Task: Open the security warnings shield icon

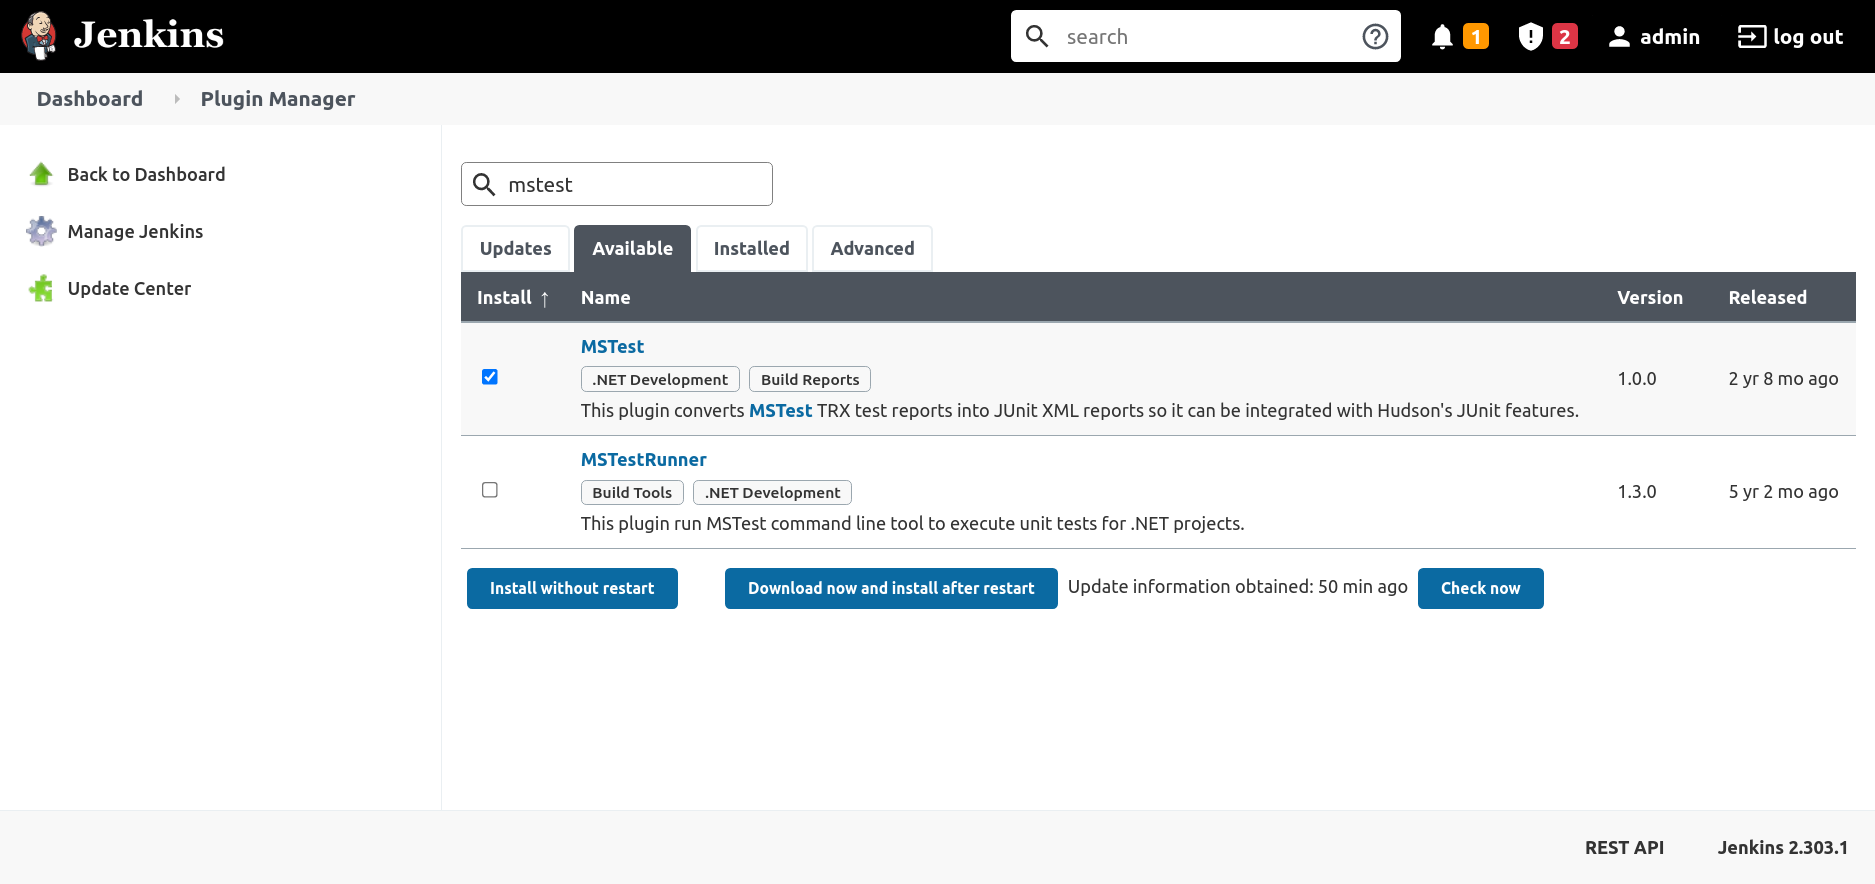Action: point(1530,37)
